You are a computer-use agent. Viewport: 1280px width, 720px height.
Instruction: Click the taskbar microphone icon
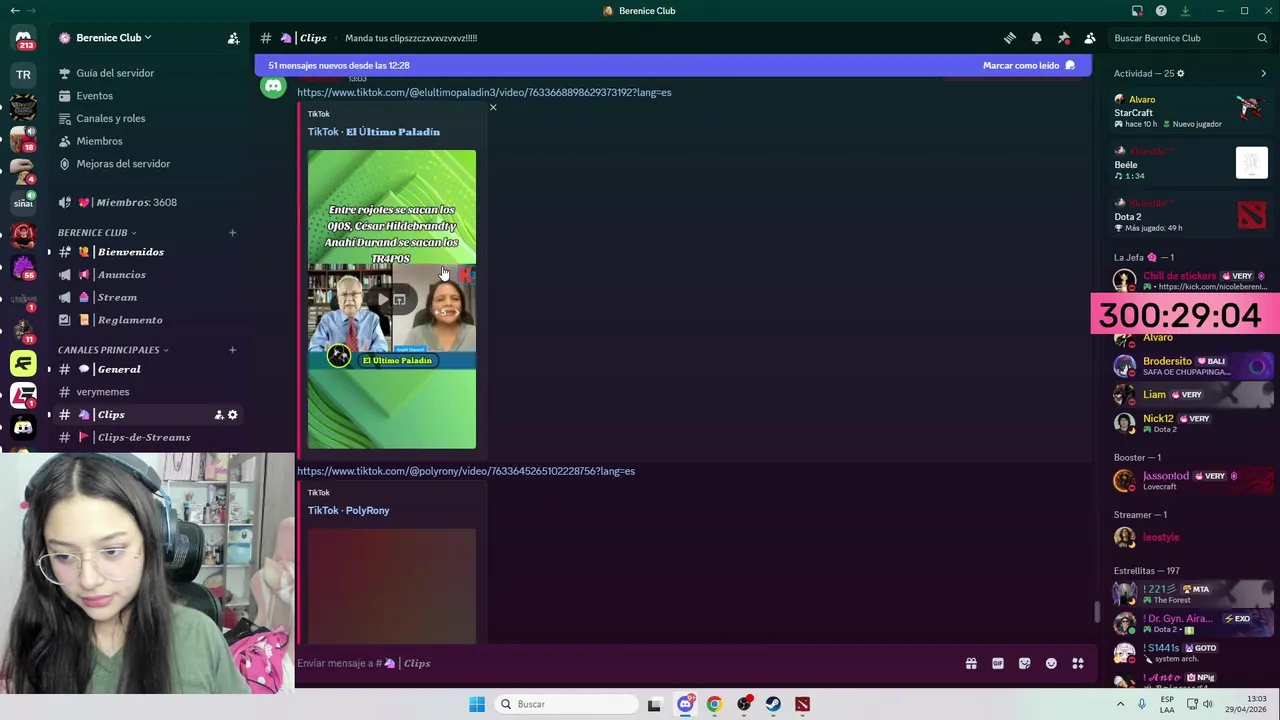1142,704
